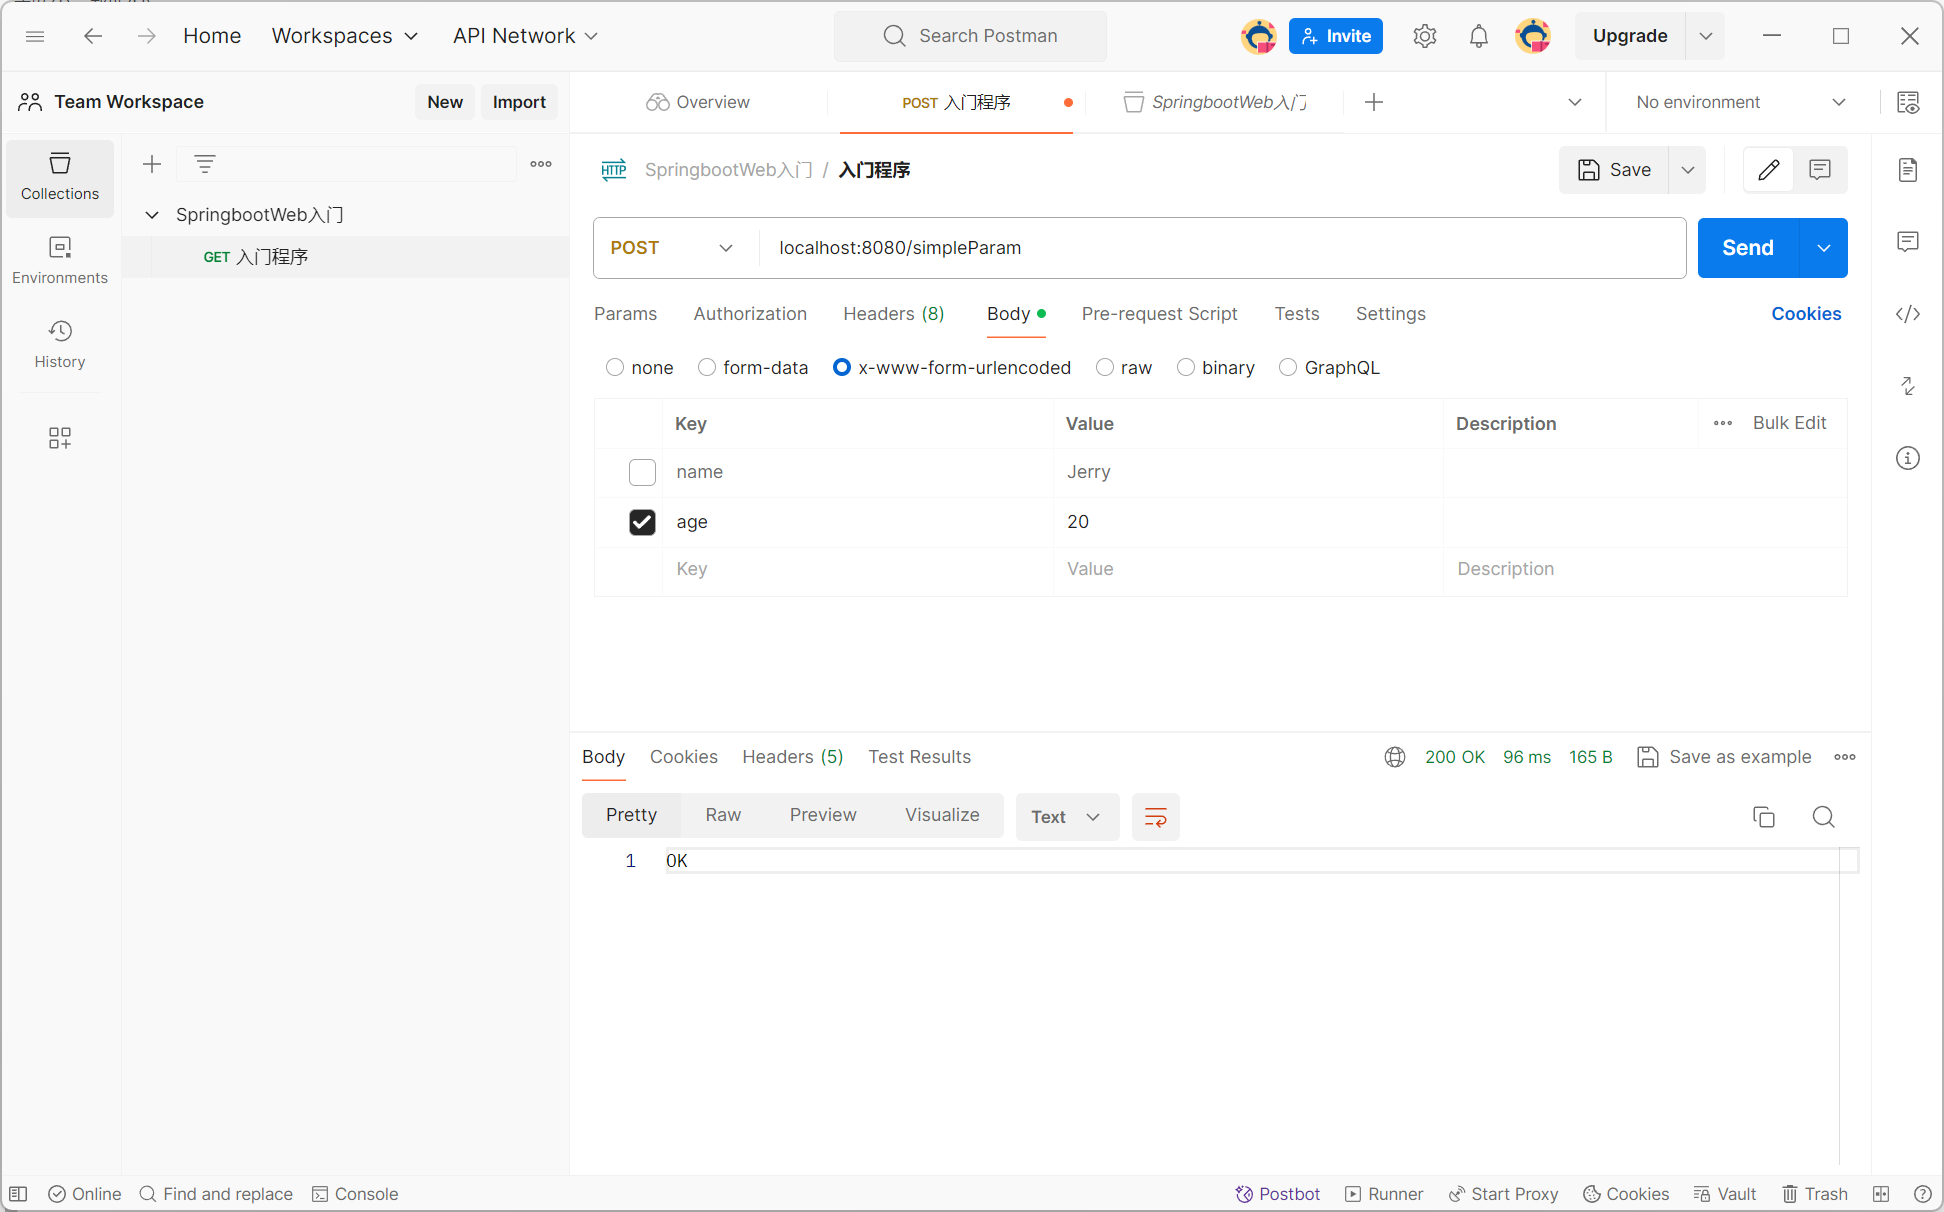
Task: Open response format Text dropdown
Action: [1067, 817]
